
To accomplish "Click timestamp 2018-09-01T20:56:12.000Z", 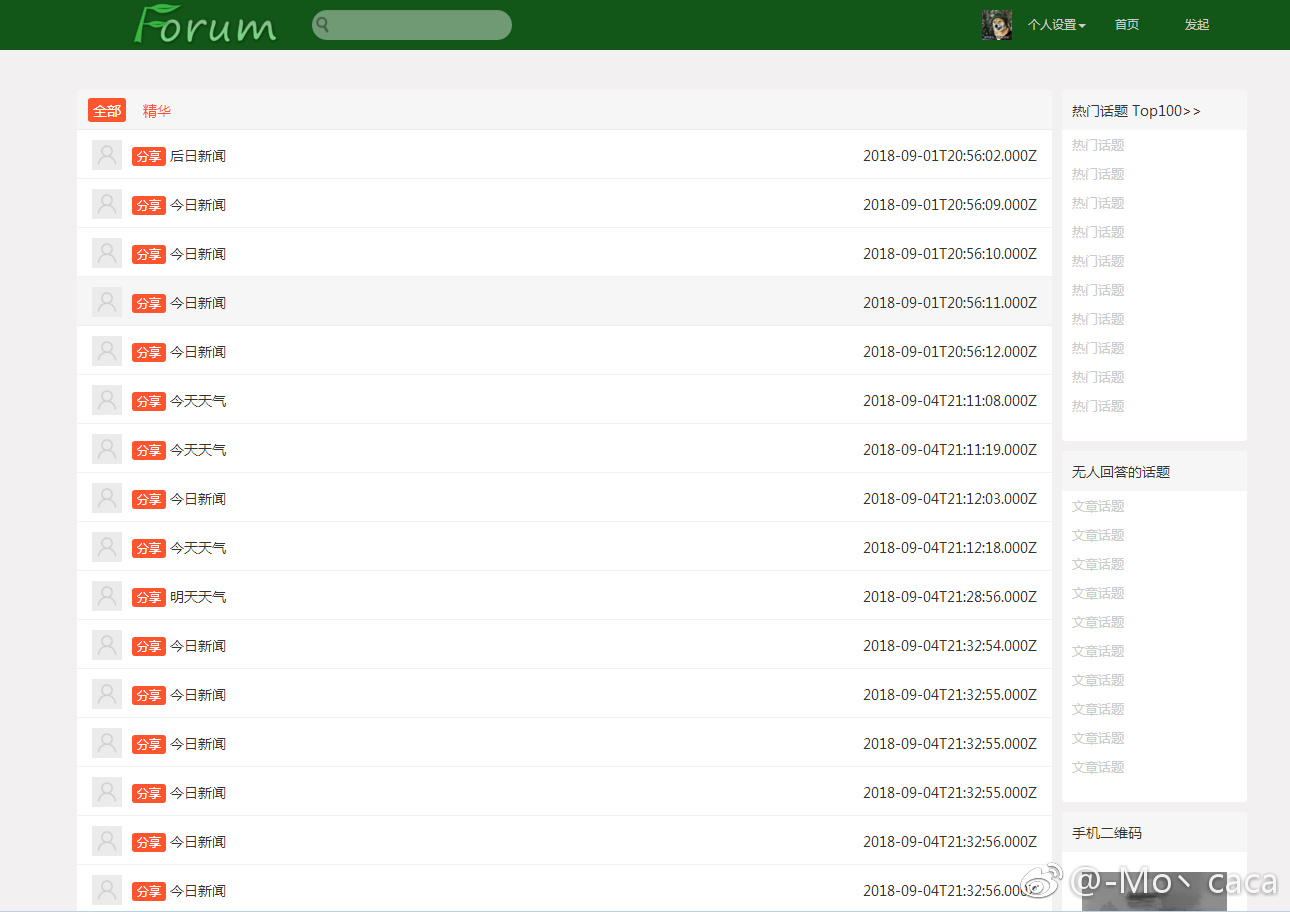I will coord(950,352).
